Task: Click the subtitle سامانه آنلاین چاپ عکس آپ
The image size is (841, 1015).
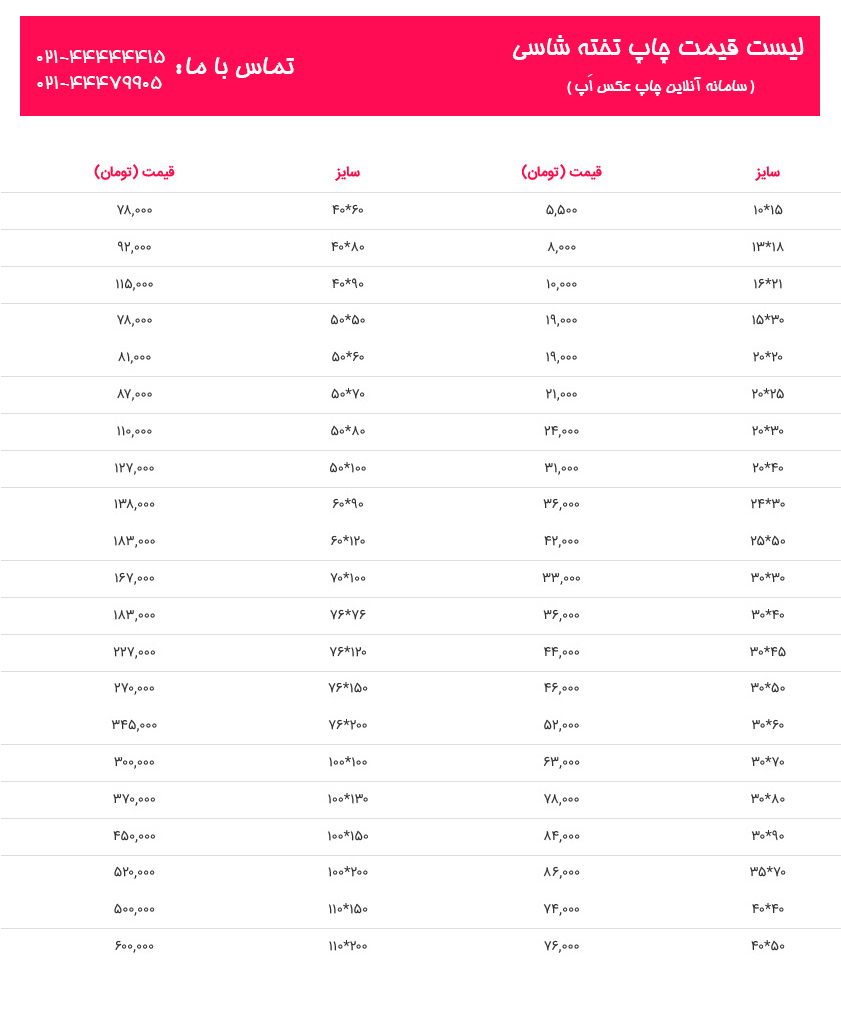Action: (660, 86)
